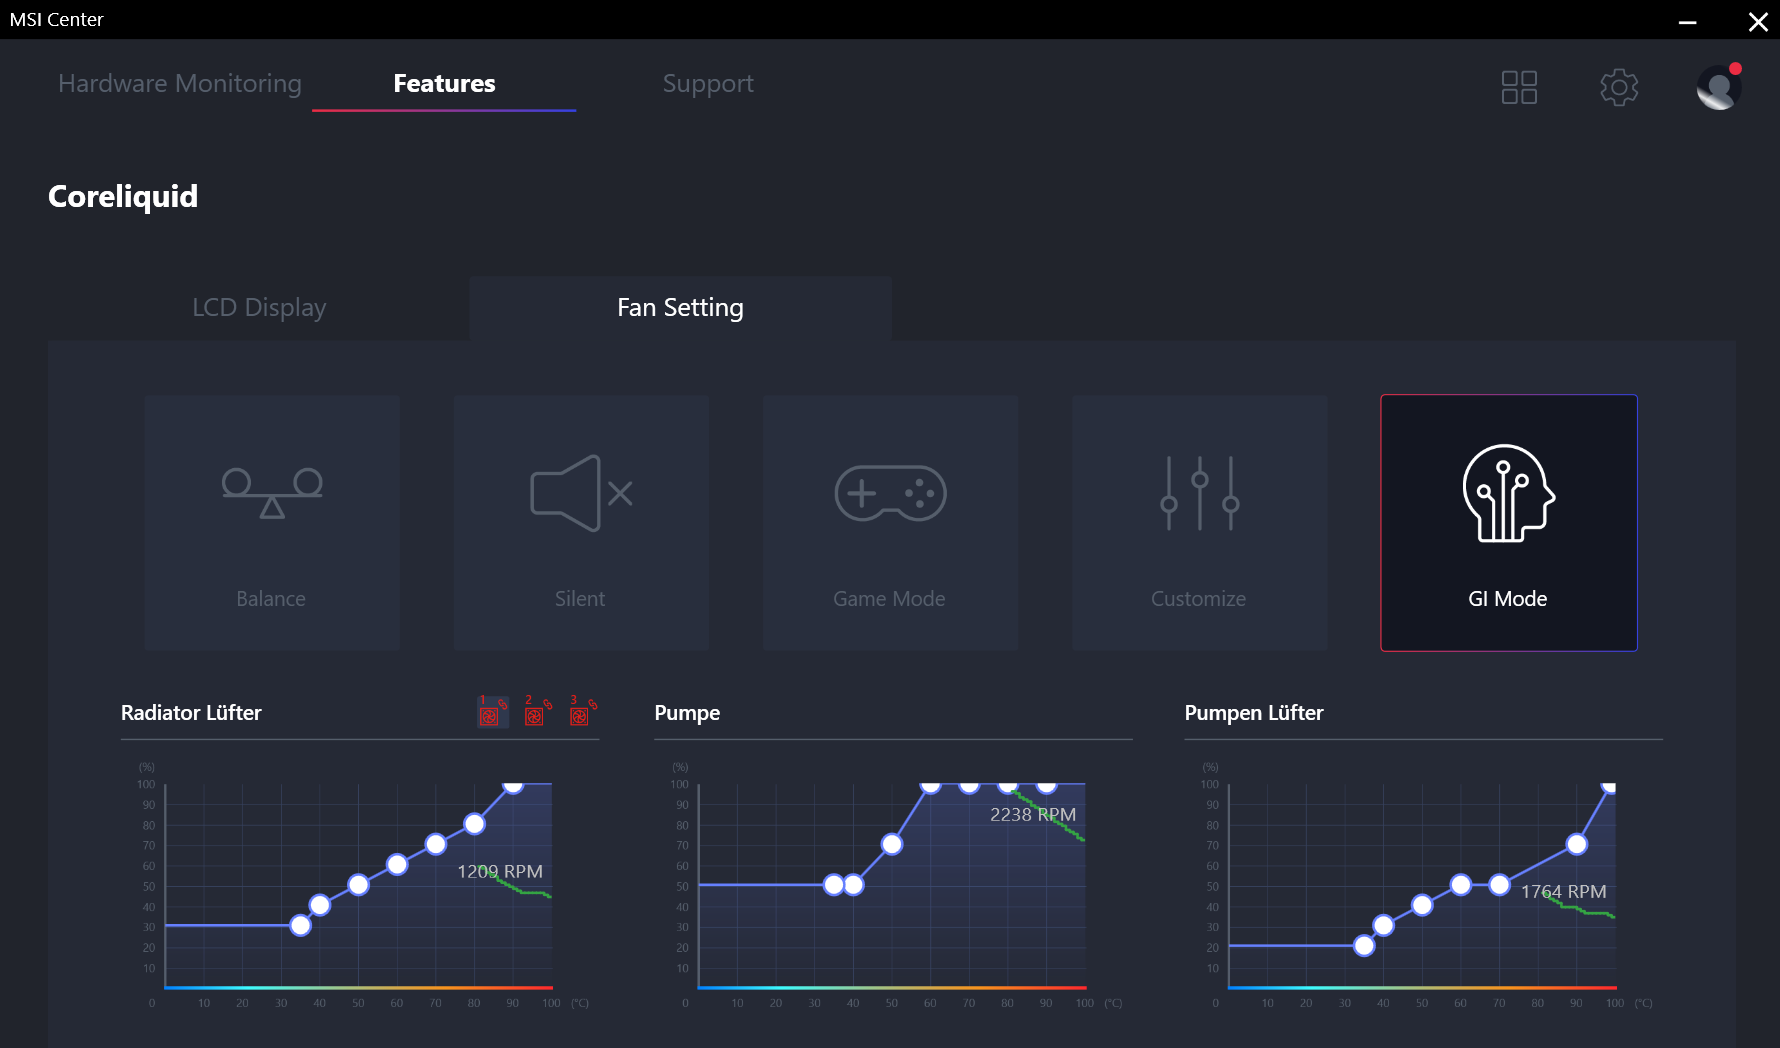Switch to Hardware Monitoring tab
The width and height of the screenshot is (1780, 1048).
[180, 83]
